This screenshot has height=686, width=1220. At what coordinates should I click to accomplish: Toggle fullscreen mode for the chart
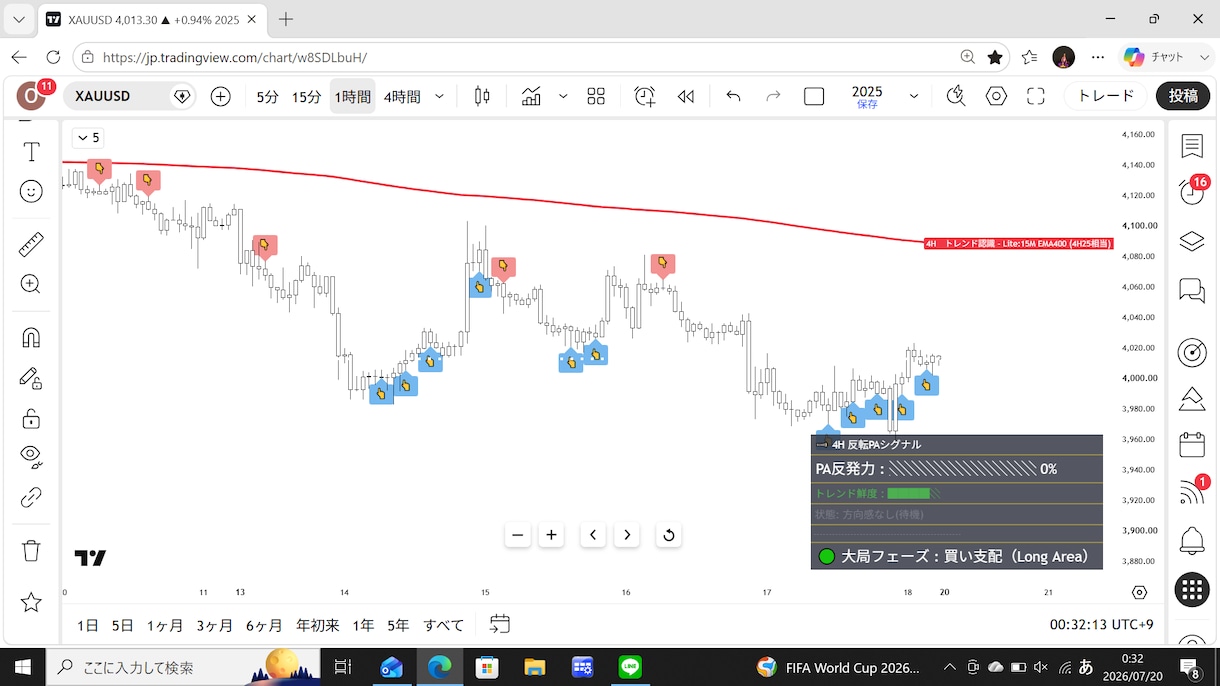(x=1036, y=96)
